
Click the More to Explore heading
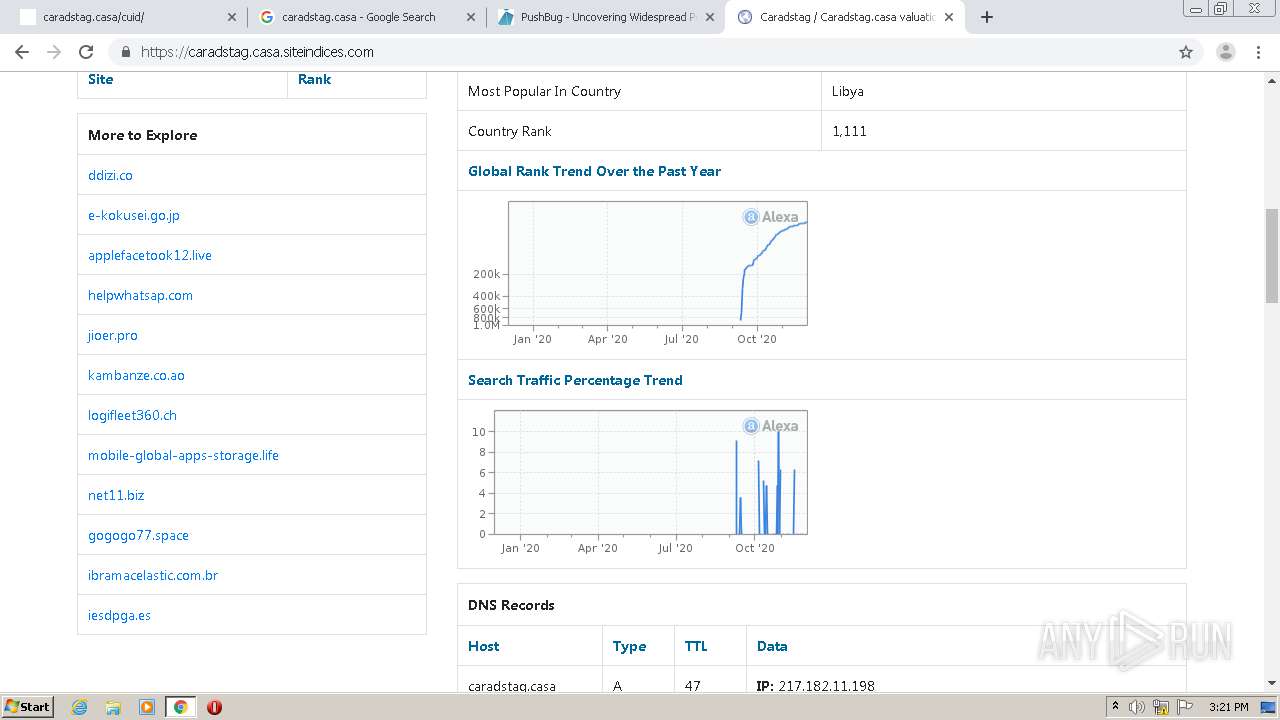click(x=142, y=135)
